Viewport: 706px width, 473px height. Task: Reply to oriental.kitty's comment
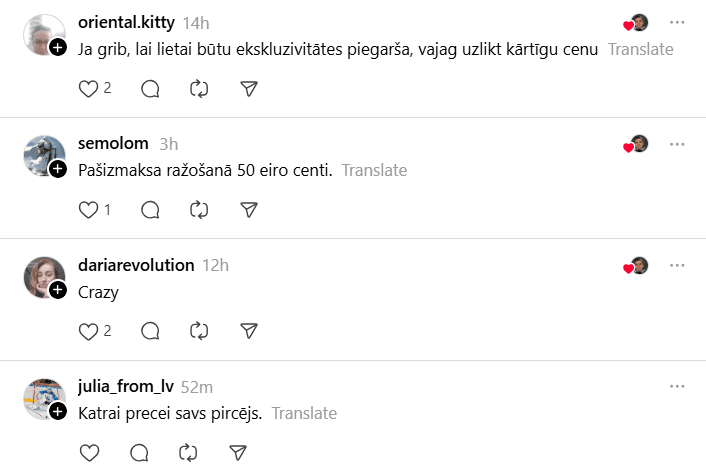pos(150,88)
